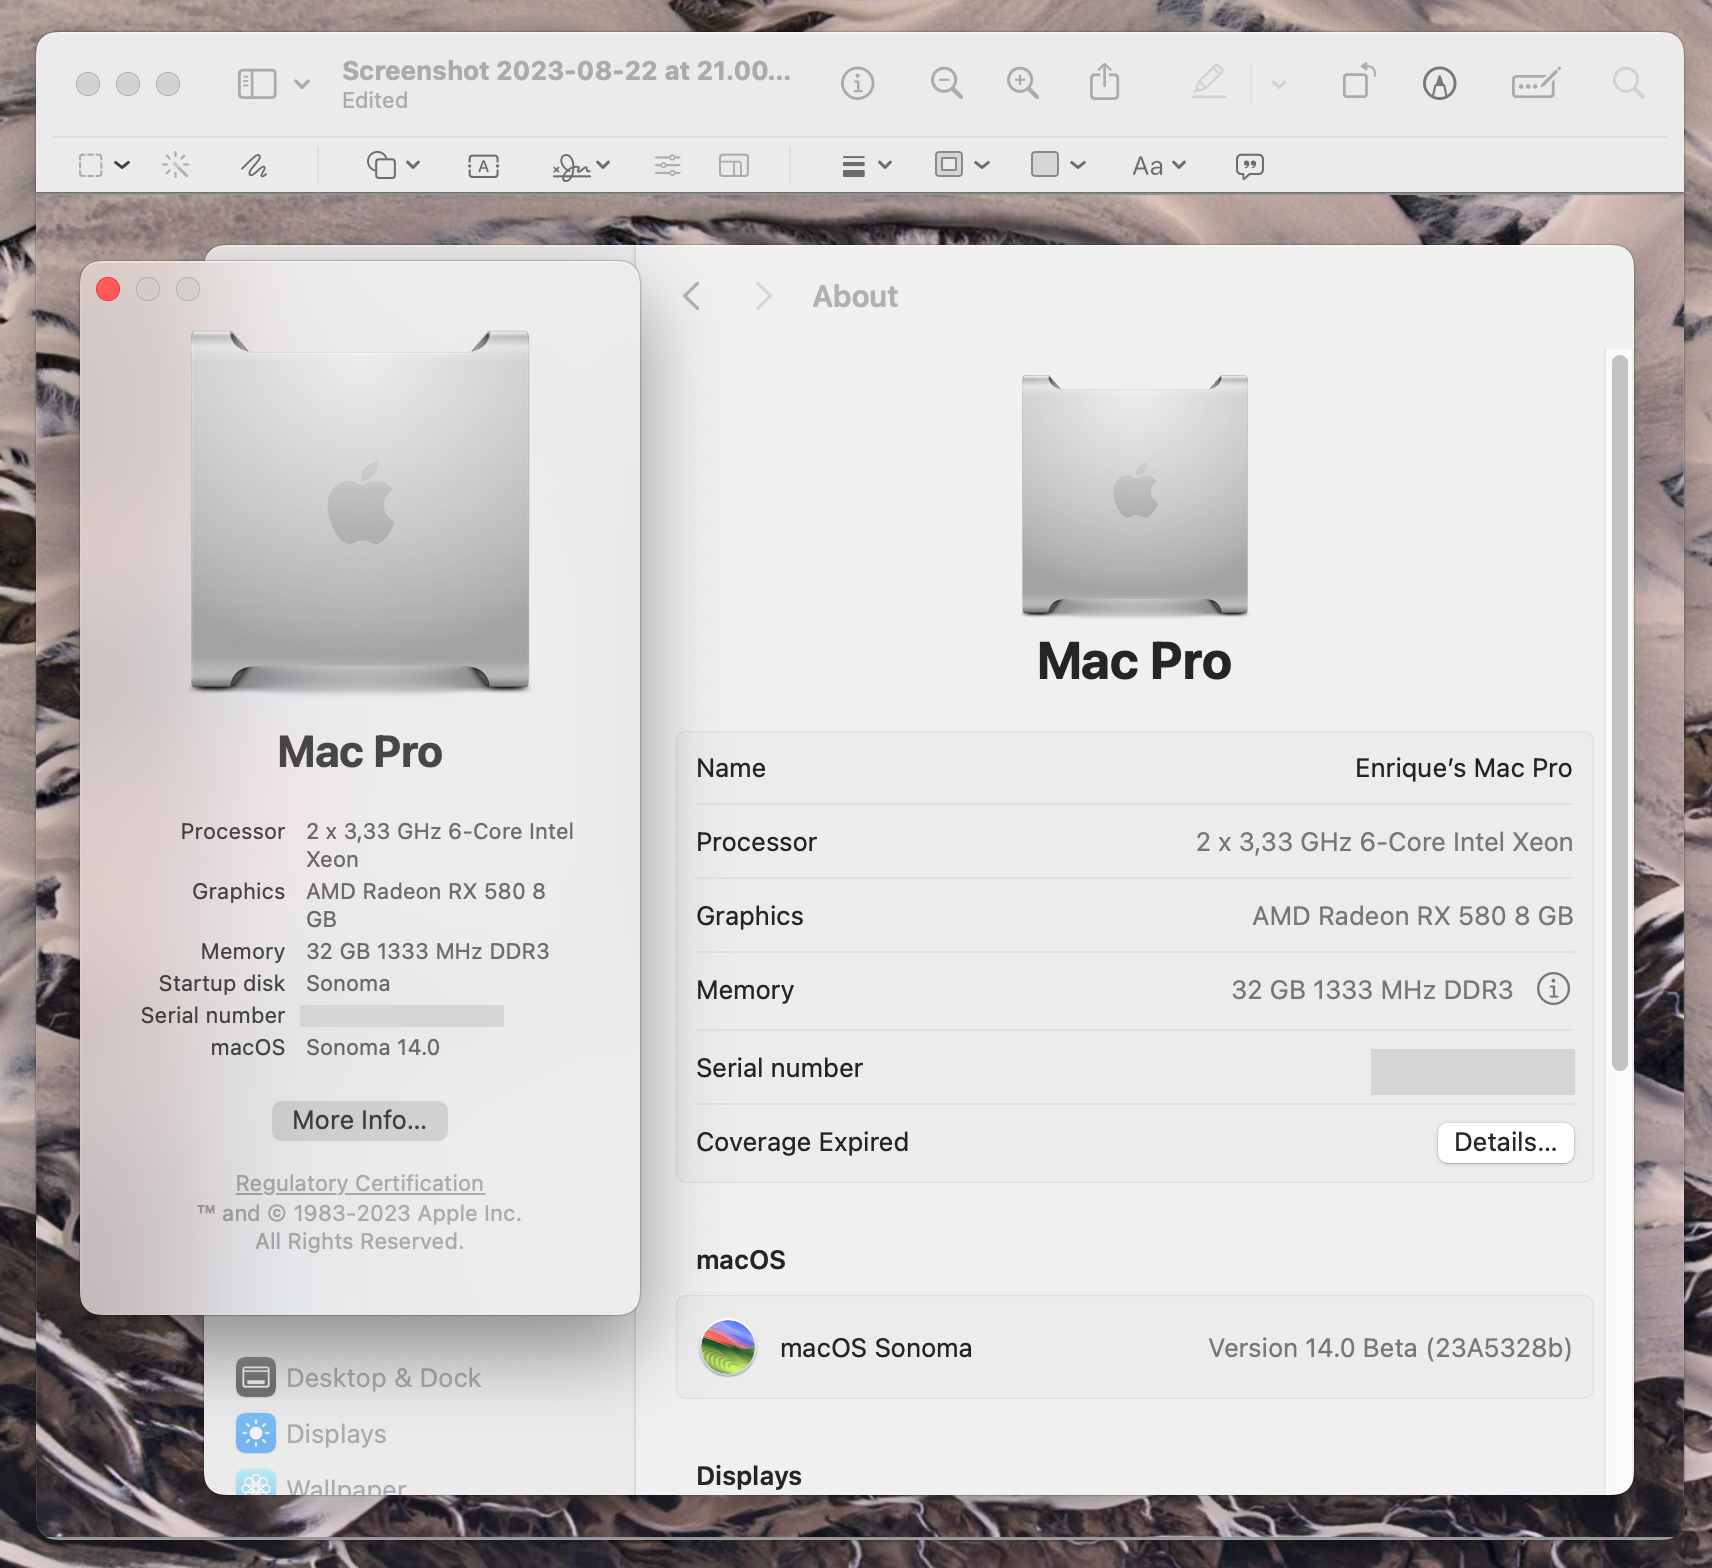Open the Share menu in Preview

click(1104, 83)
